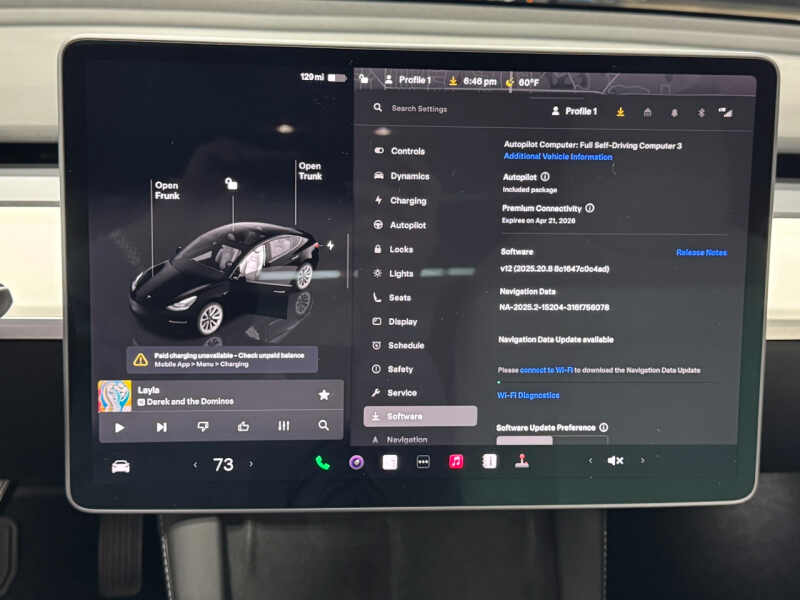This screenshot has width=800, height=600.
Task: Open the media equalizer sliders icon
Action: (x=284, y=426)
